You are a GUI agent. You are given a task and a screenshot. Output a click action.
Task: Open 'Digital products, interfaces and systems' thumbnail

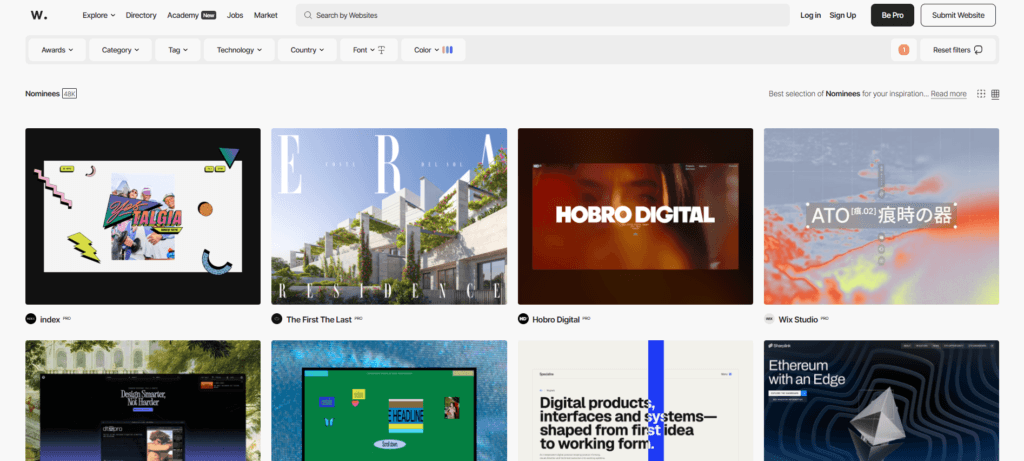click(x=635, y=400)
